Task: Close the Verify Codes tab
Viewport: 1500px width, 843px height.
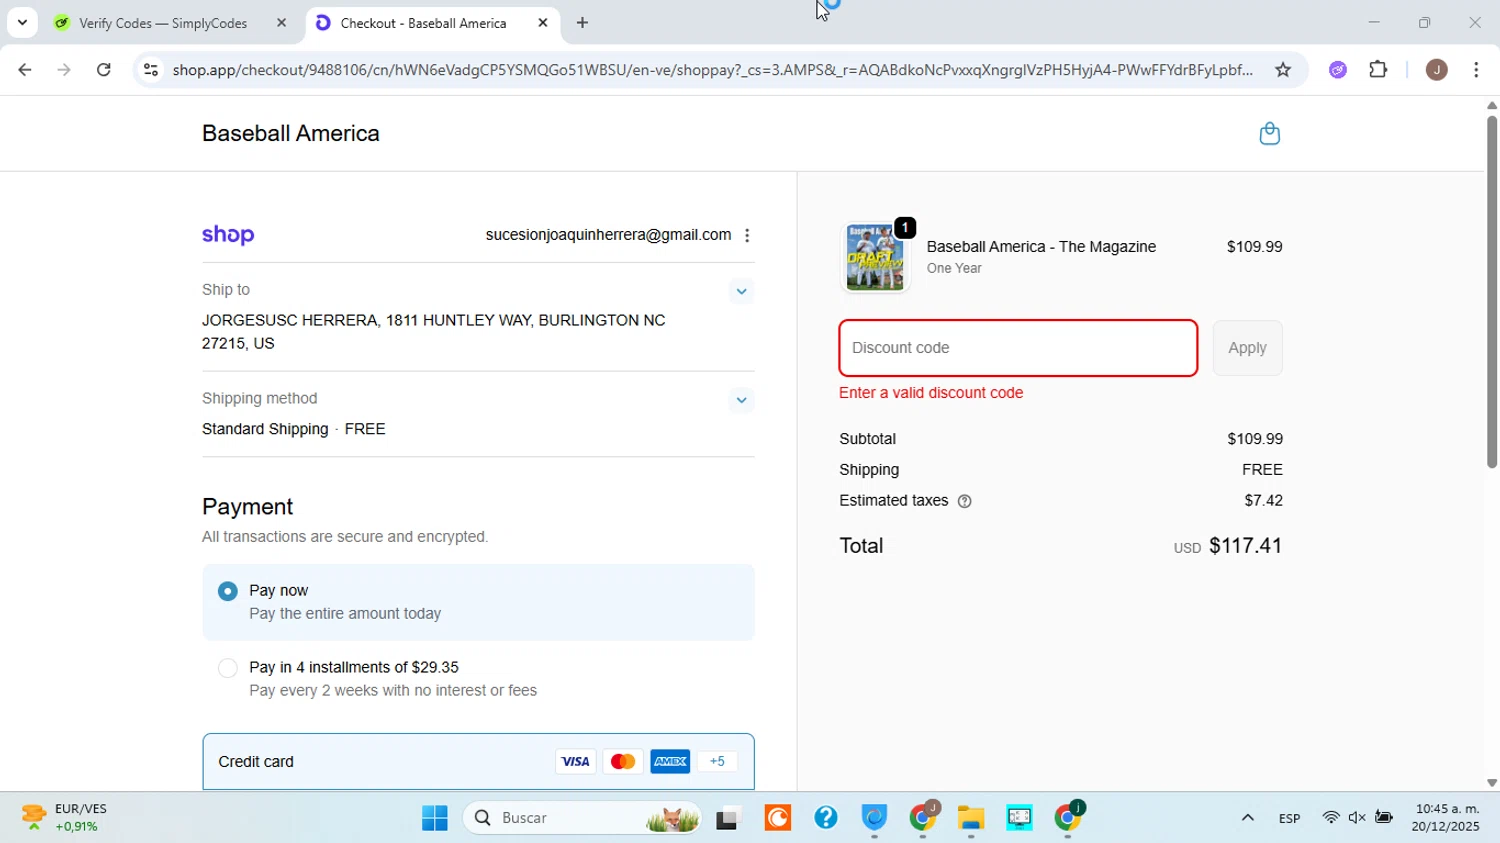Action: (x=281, y=23)
